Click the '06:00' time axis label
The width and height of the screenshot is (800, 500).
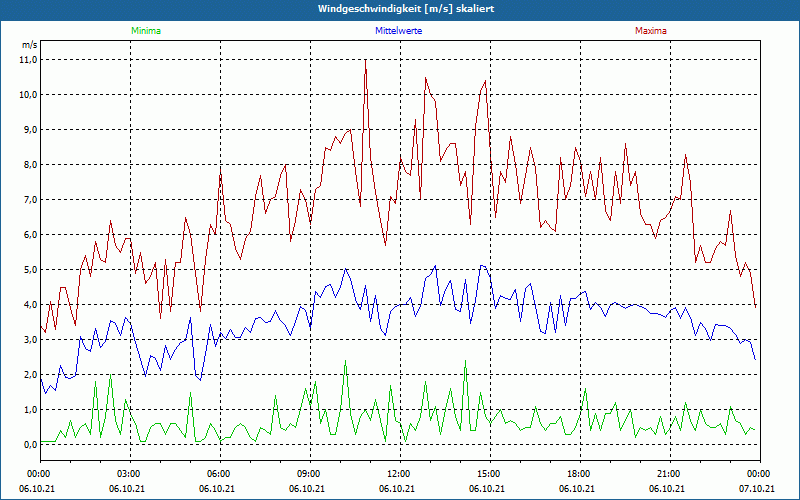(220, 474)
